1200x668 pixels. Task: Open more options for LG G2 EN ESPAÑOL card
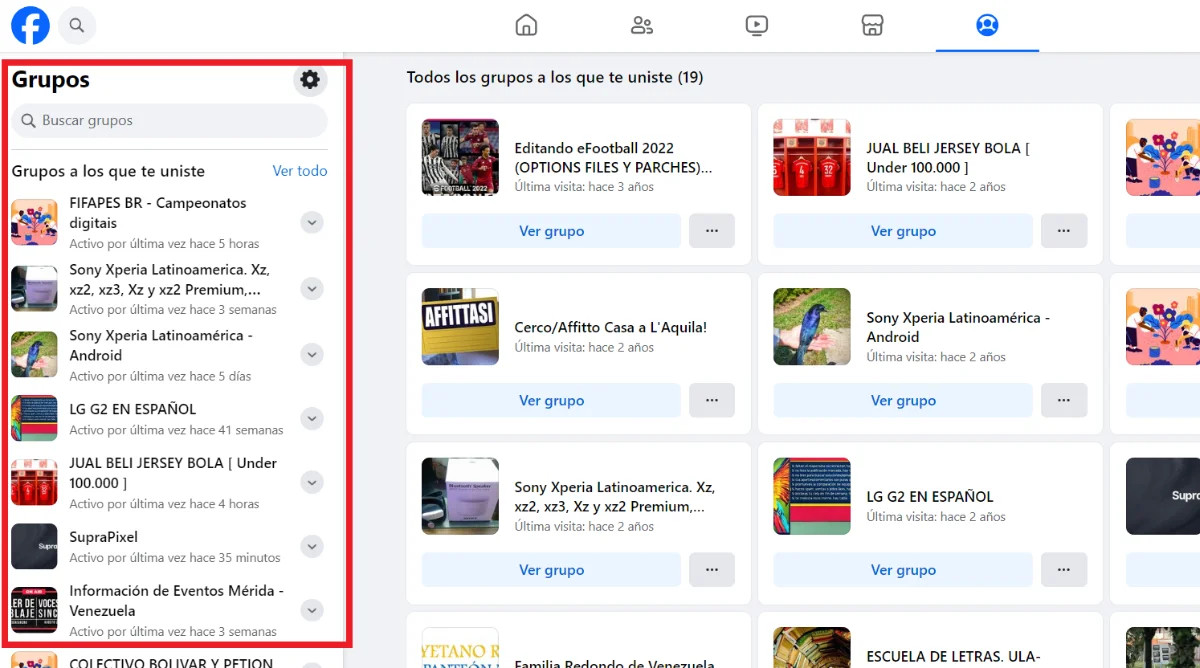(x=1064, y=570)
